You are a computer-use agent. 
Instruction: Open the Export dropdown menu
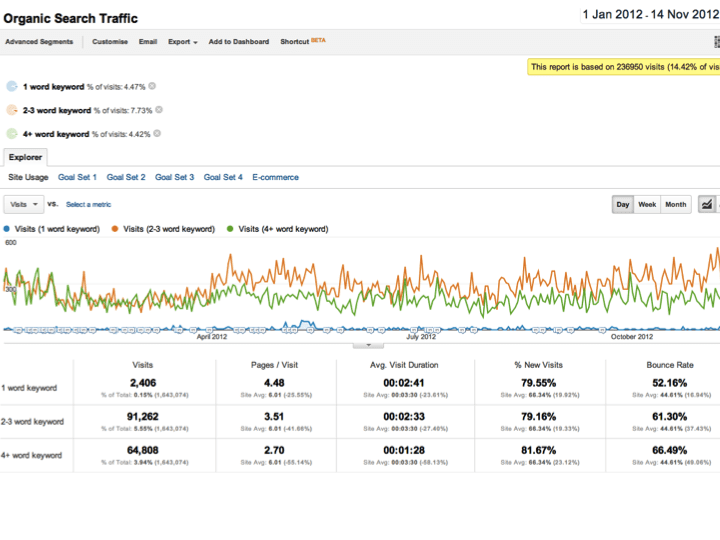(182, 42)
